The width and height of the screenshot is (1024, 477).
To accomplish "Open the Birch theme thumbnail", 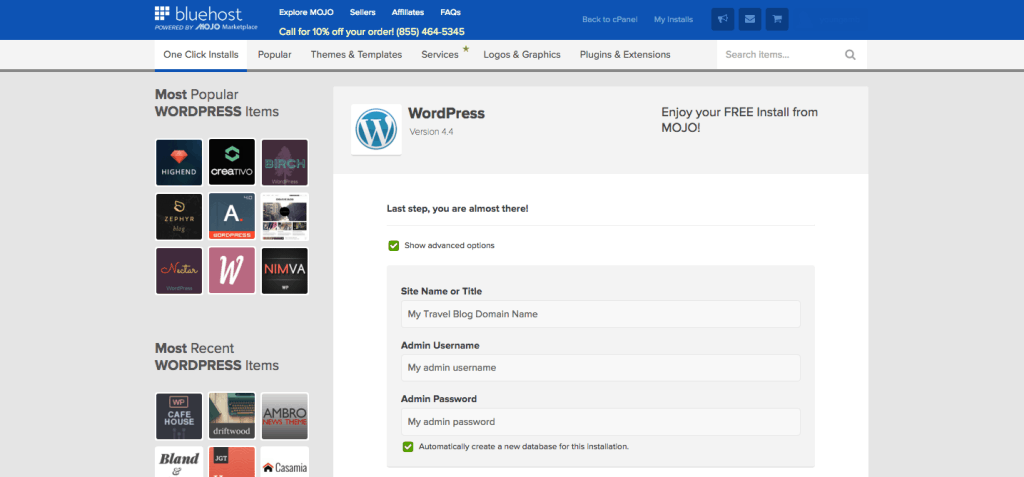I will click(x=285, y=162).
